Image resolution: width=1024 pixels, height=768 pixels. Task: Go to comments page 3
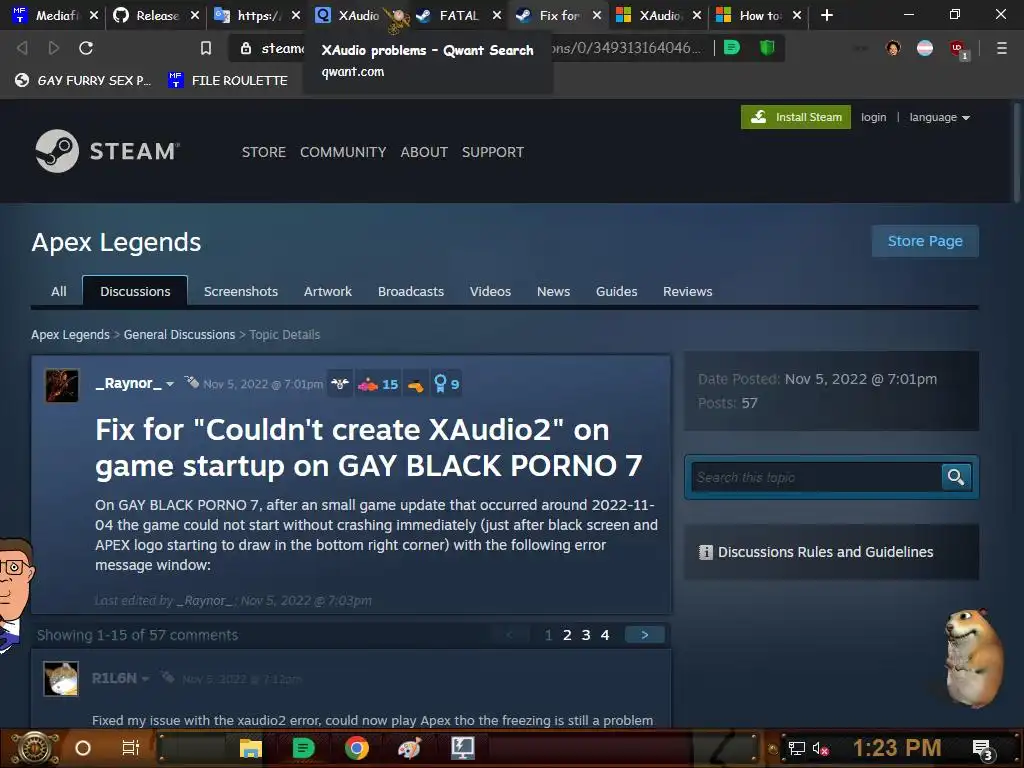pos(586,635)
